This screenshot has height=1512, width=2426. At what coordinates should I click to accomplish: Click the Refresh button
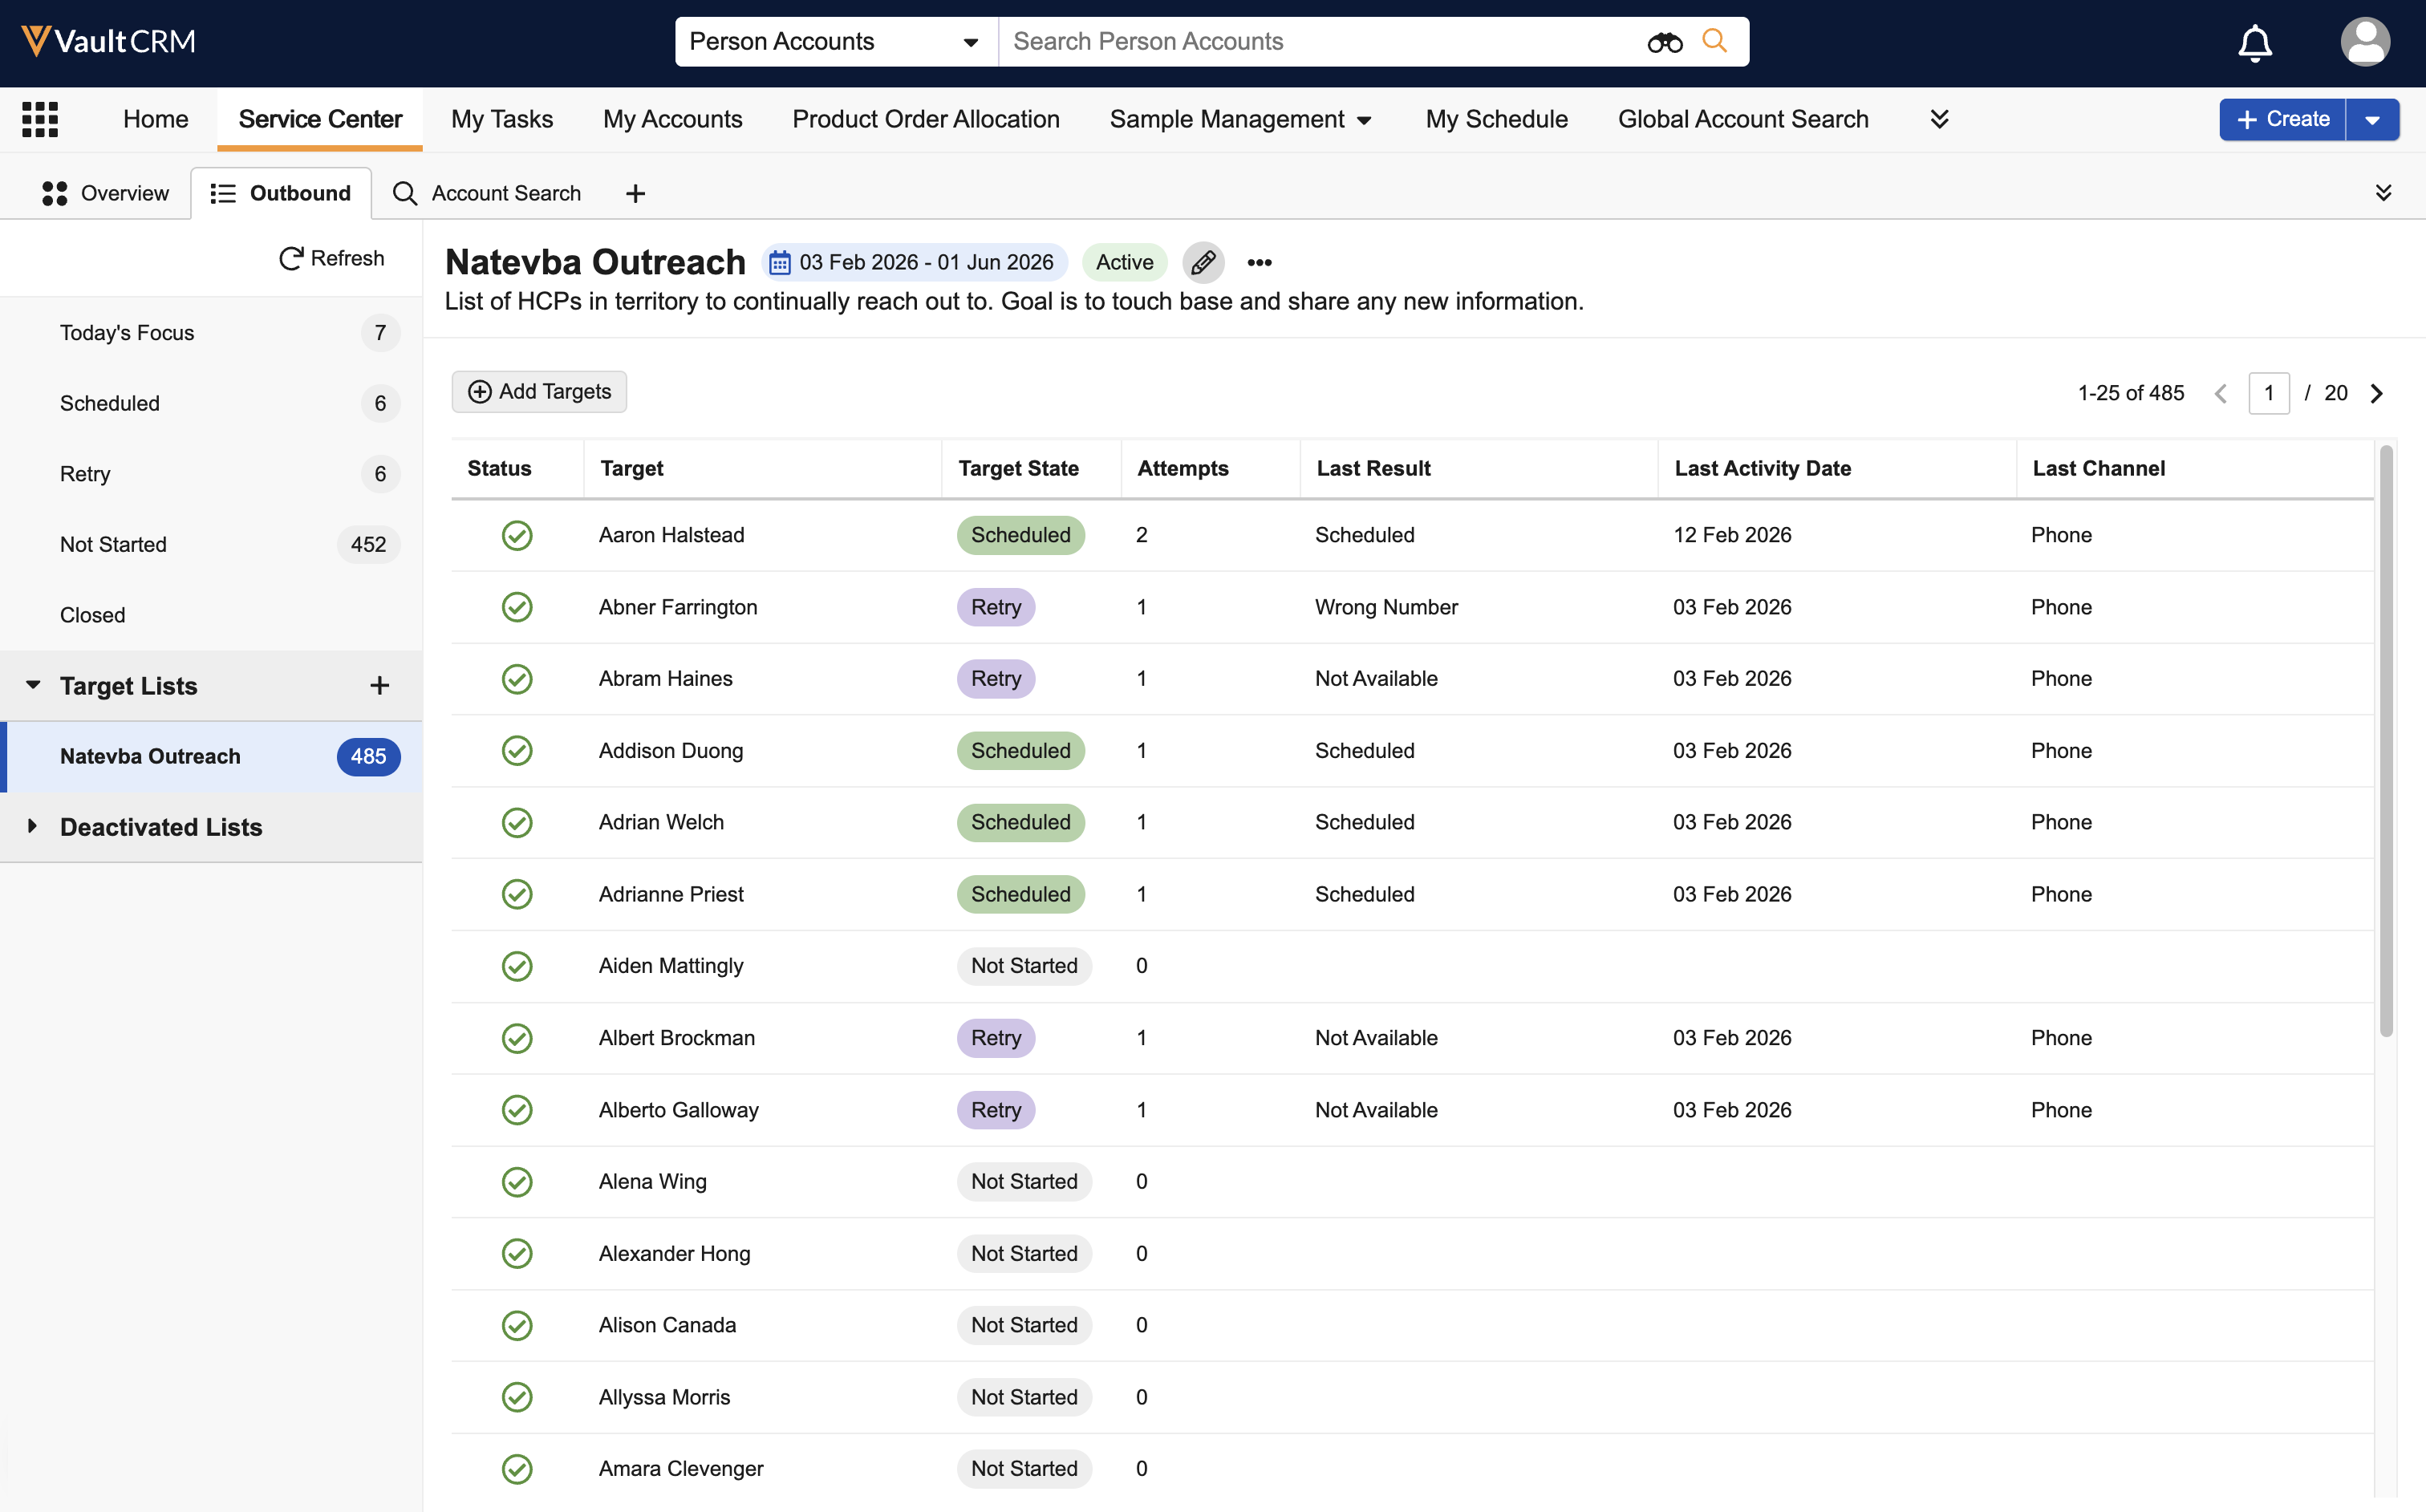click(x=331, y=258)
